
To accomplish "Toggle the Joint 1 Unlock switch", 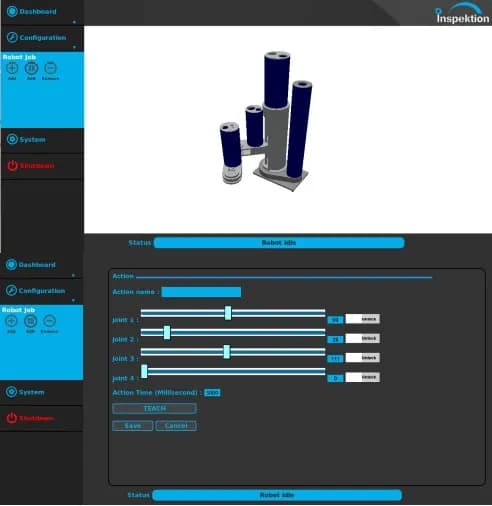I will point(363,319).
